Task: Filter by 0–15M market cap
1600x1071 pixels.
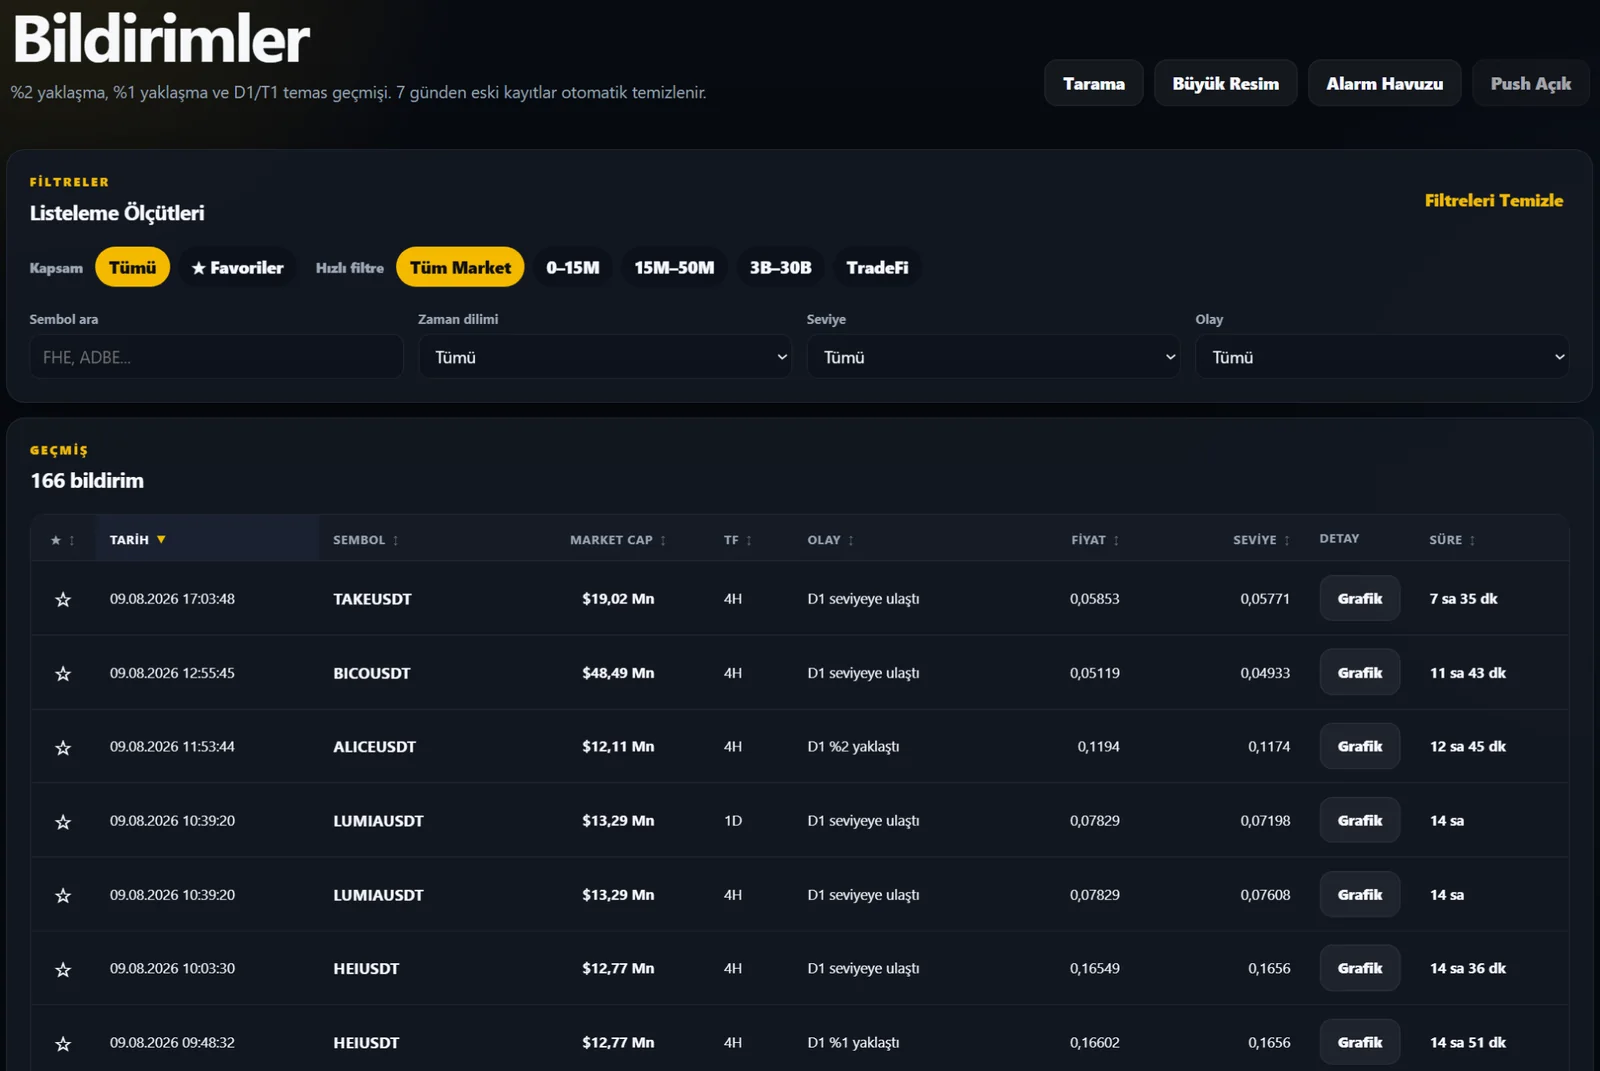Action: (573, 267)
